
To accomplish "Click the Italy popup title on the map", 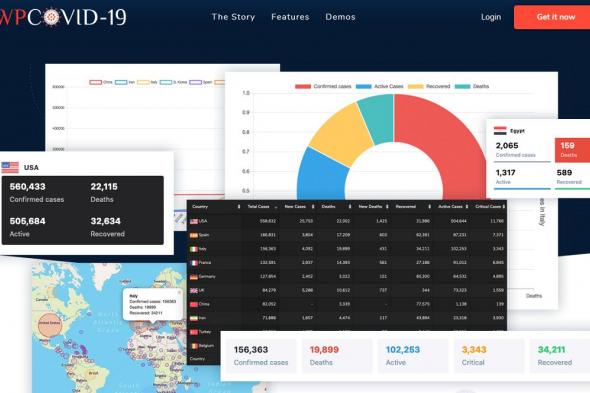I will pos(133,296).
